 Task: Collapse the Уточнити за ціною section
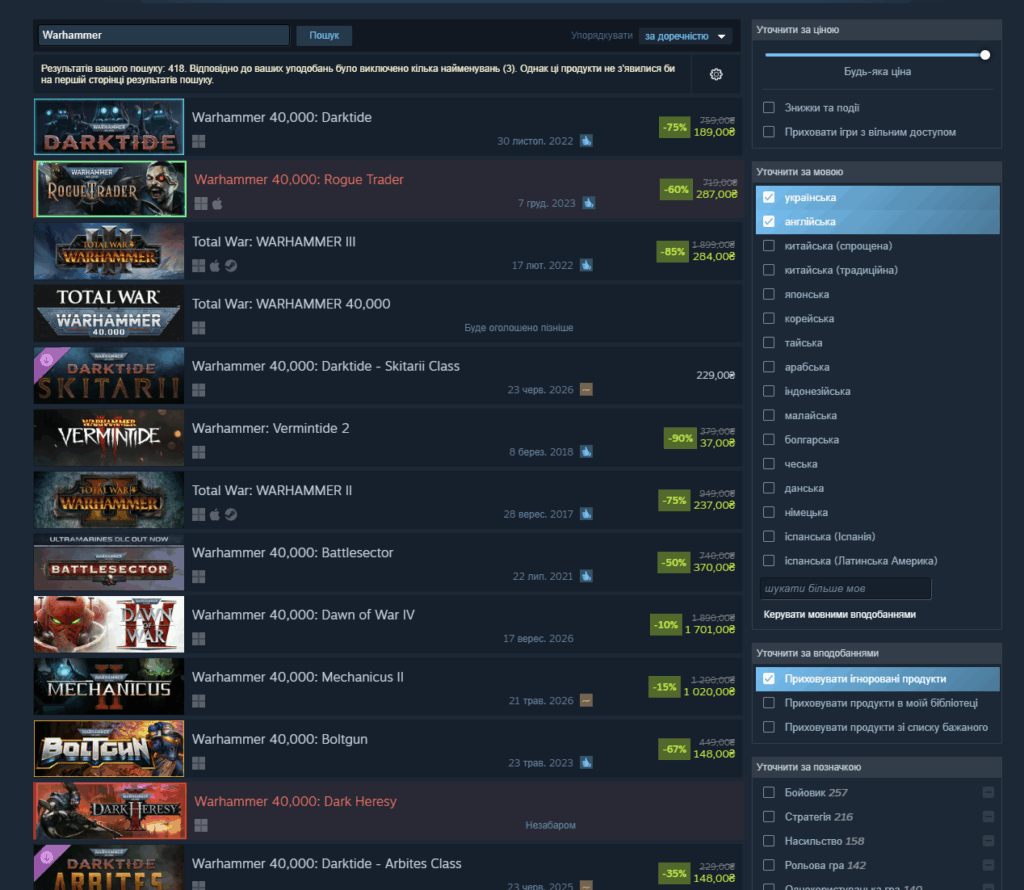tap(876, 29)
